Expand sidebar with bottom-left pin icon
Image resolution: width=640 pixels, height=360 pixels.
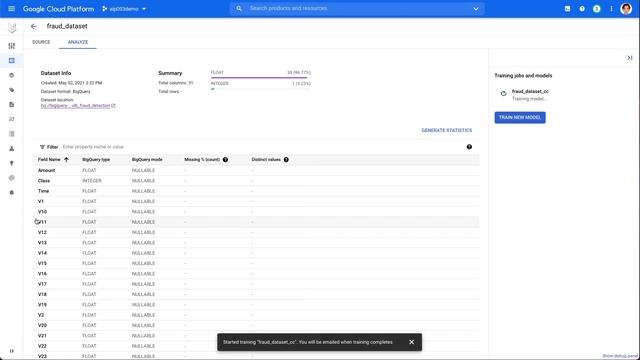point(11,351)
